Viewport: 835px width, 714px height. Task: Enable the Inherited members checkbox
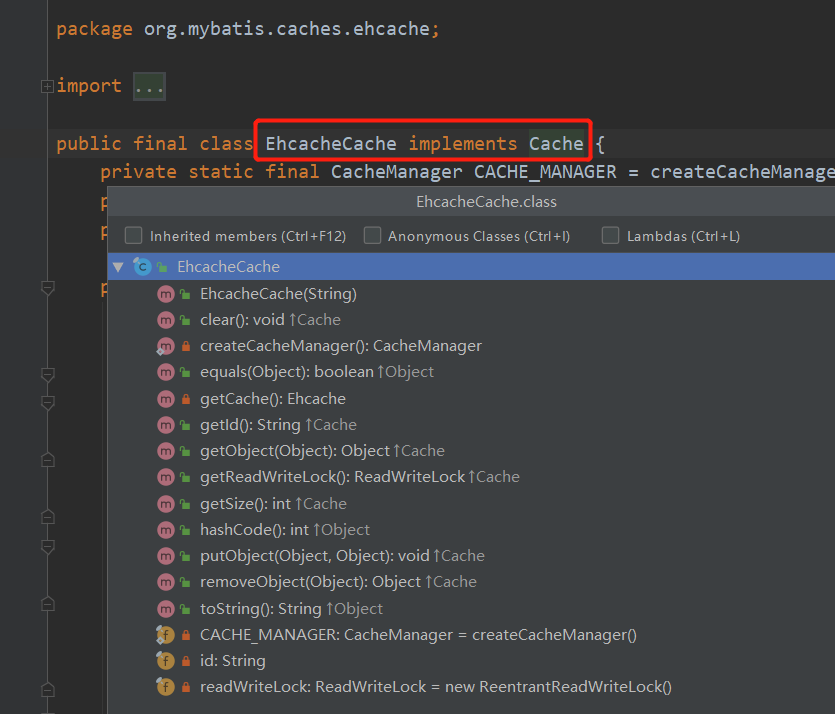click(x=133, y=235)
